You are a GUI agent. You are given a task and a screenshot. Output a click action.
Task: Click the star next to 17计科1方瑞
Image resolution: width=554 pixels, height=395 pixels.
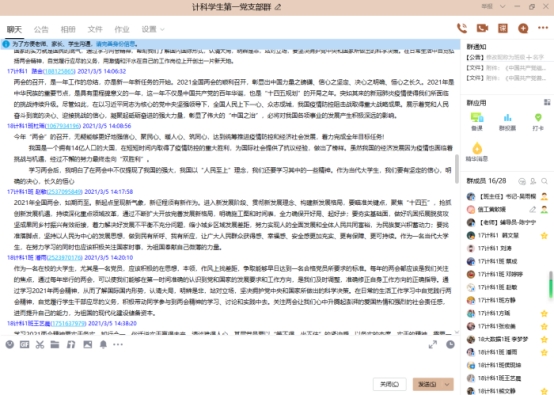coord(544,313)
